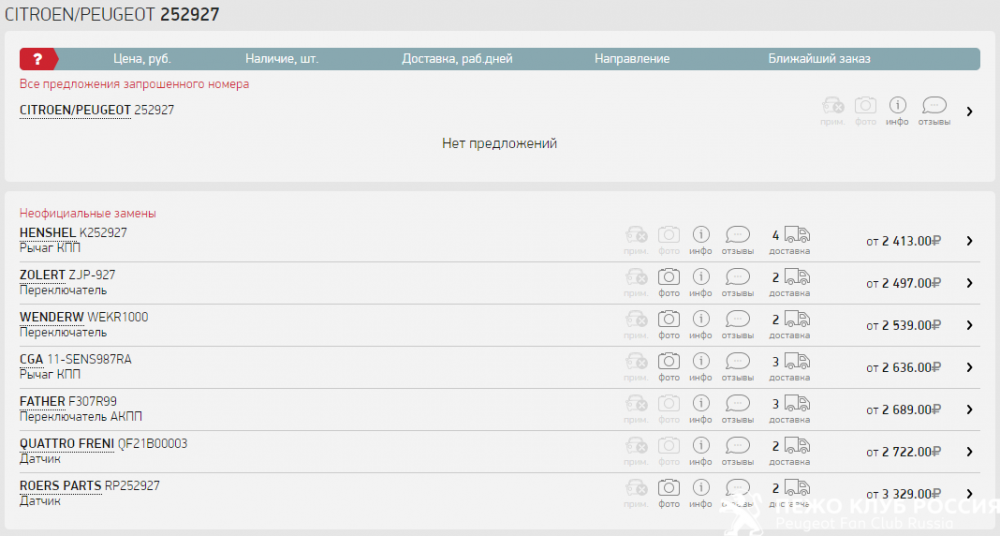Expand the HENSHEL K252927 offer arrow

969,241
